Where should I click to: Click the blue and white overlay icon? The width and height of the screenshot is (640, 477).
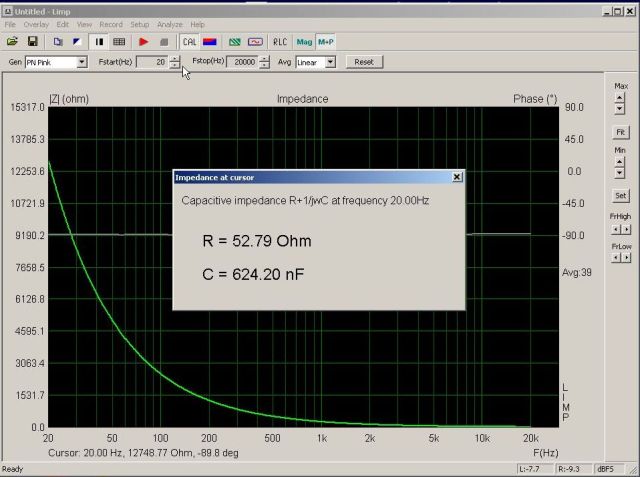tap(77, 42)
